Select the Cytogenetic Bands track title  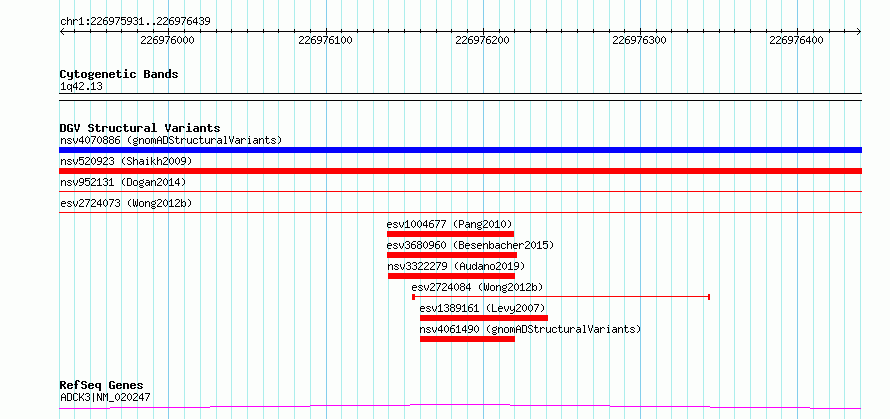[119, 74]
